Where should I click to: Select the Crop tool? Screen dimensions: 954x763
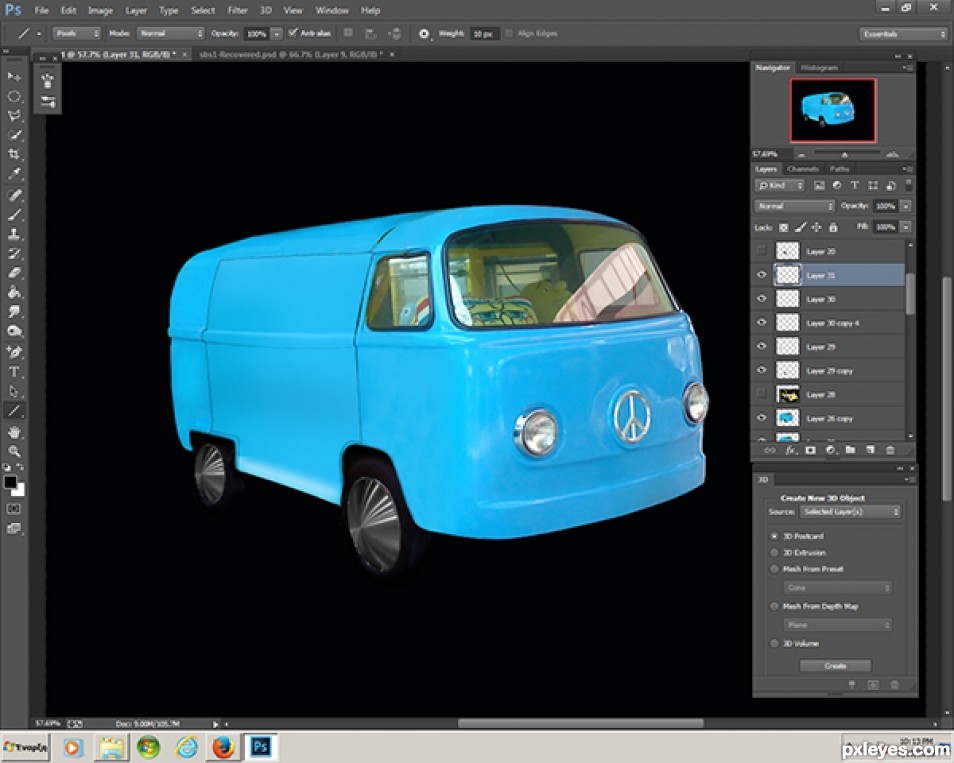[x=14, y=154]
